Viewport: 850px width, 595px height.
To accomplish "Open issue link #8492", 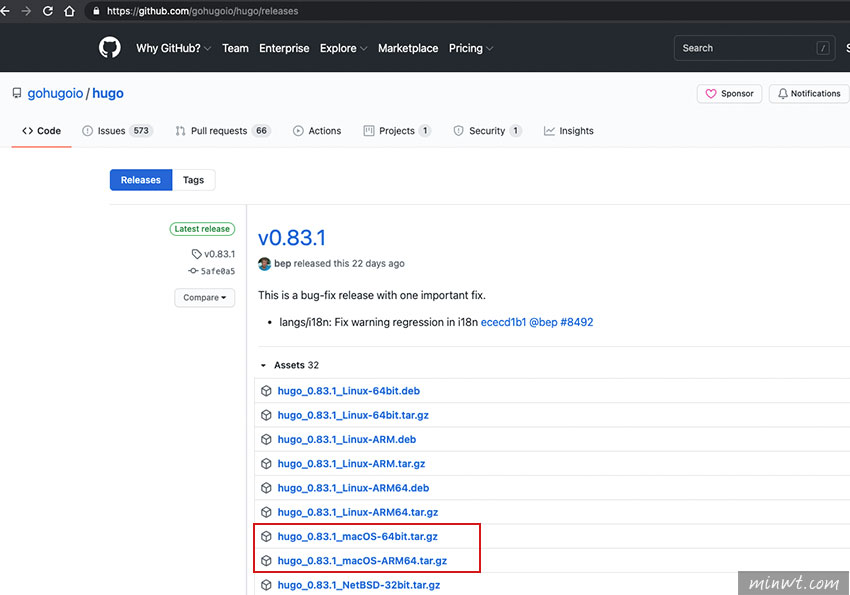I will (x=577, y=322).
